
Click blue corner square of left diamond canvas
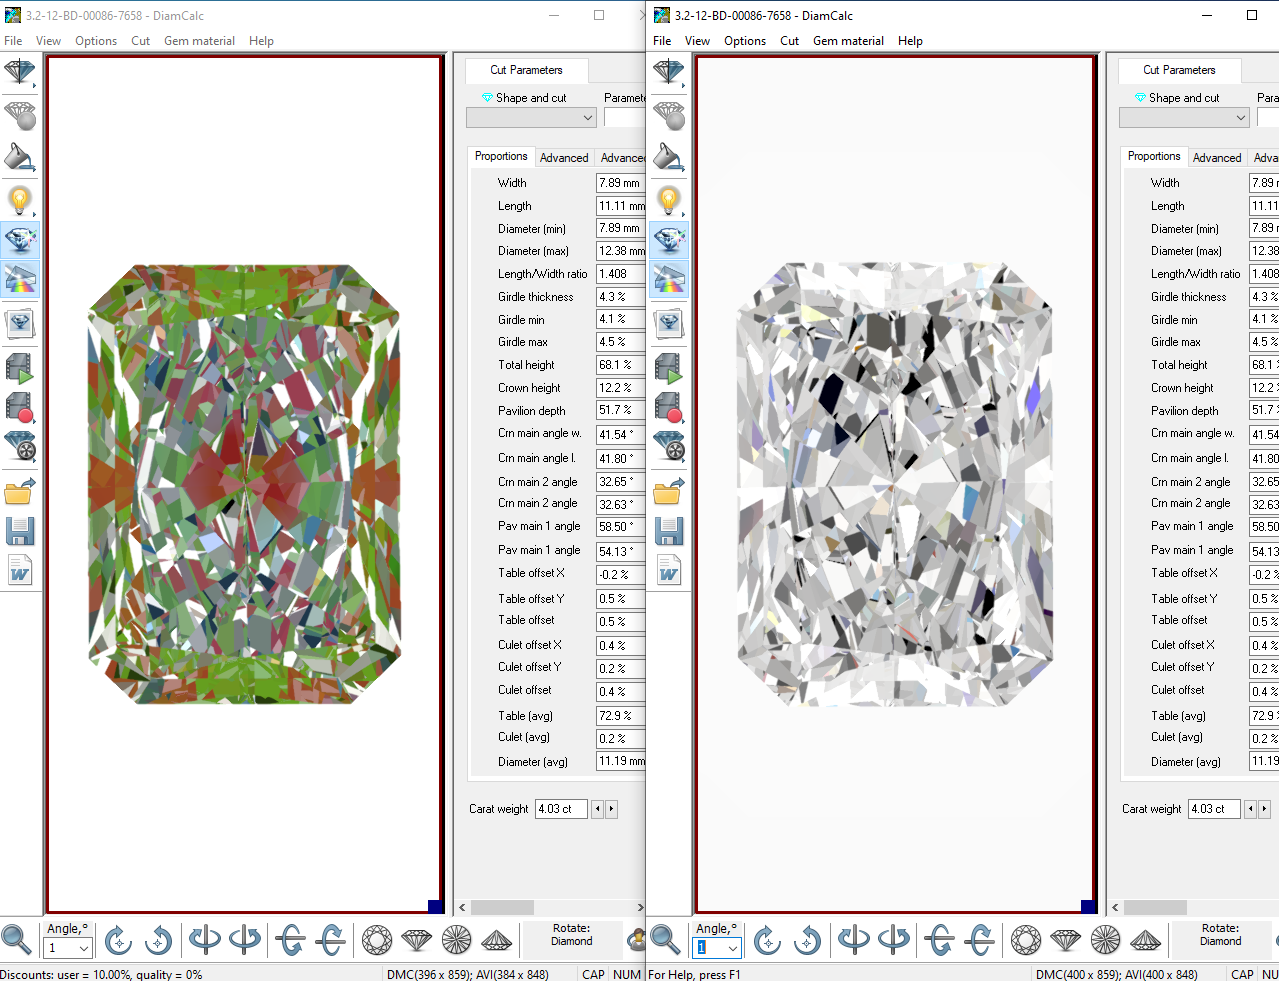(x=435, y=906)
